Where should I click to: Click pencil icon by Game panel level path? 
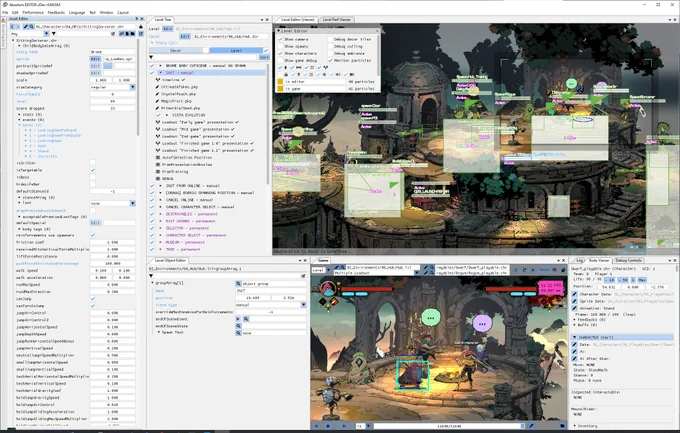coord(337,268)
